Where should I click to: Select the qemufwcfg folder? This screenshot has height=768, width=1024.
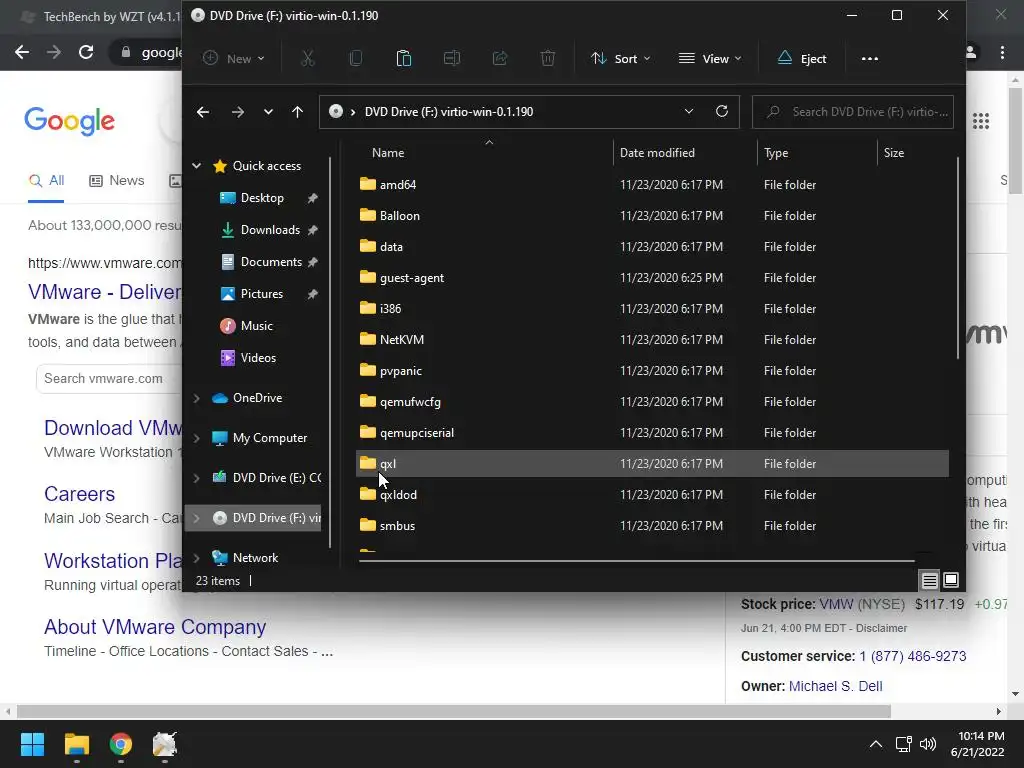652,402
